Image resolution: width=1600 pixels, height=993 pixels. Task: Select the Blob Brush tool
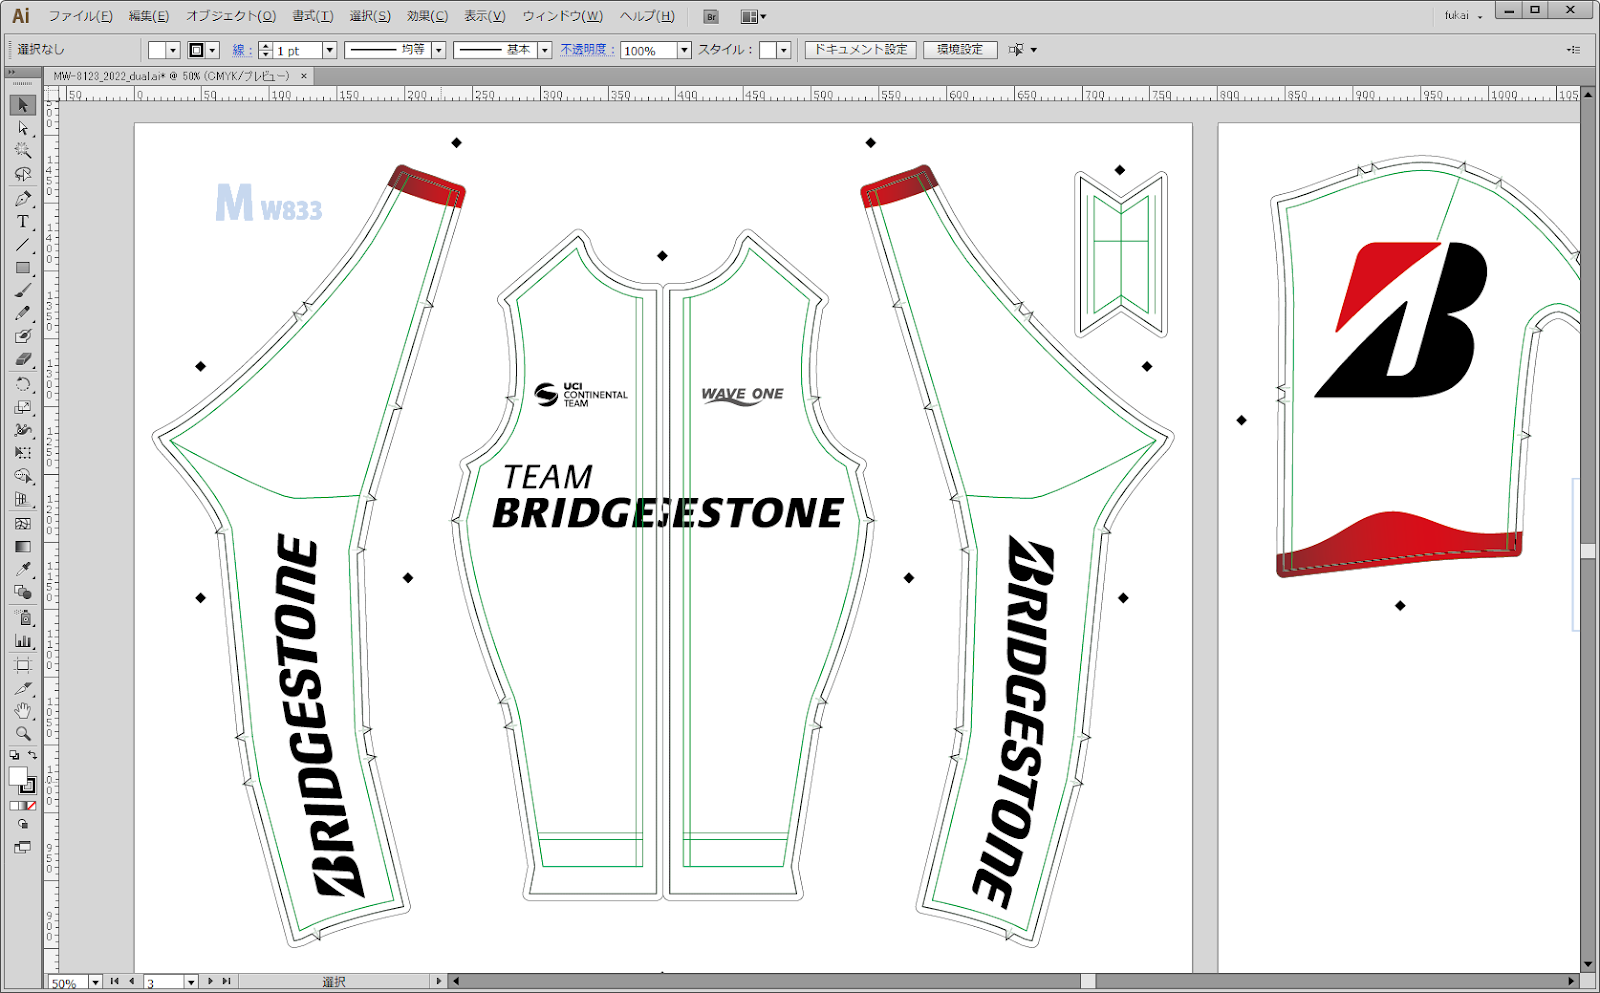tap(23, 337)
